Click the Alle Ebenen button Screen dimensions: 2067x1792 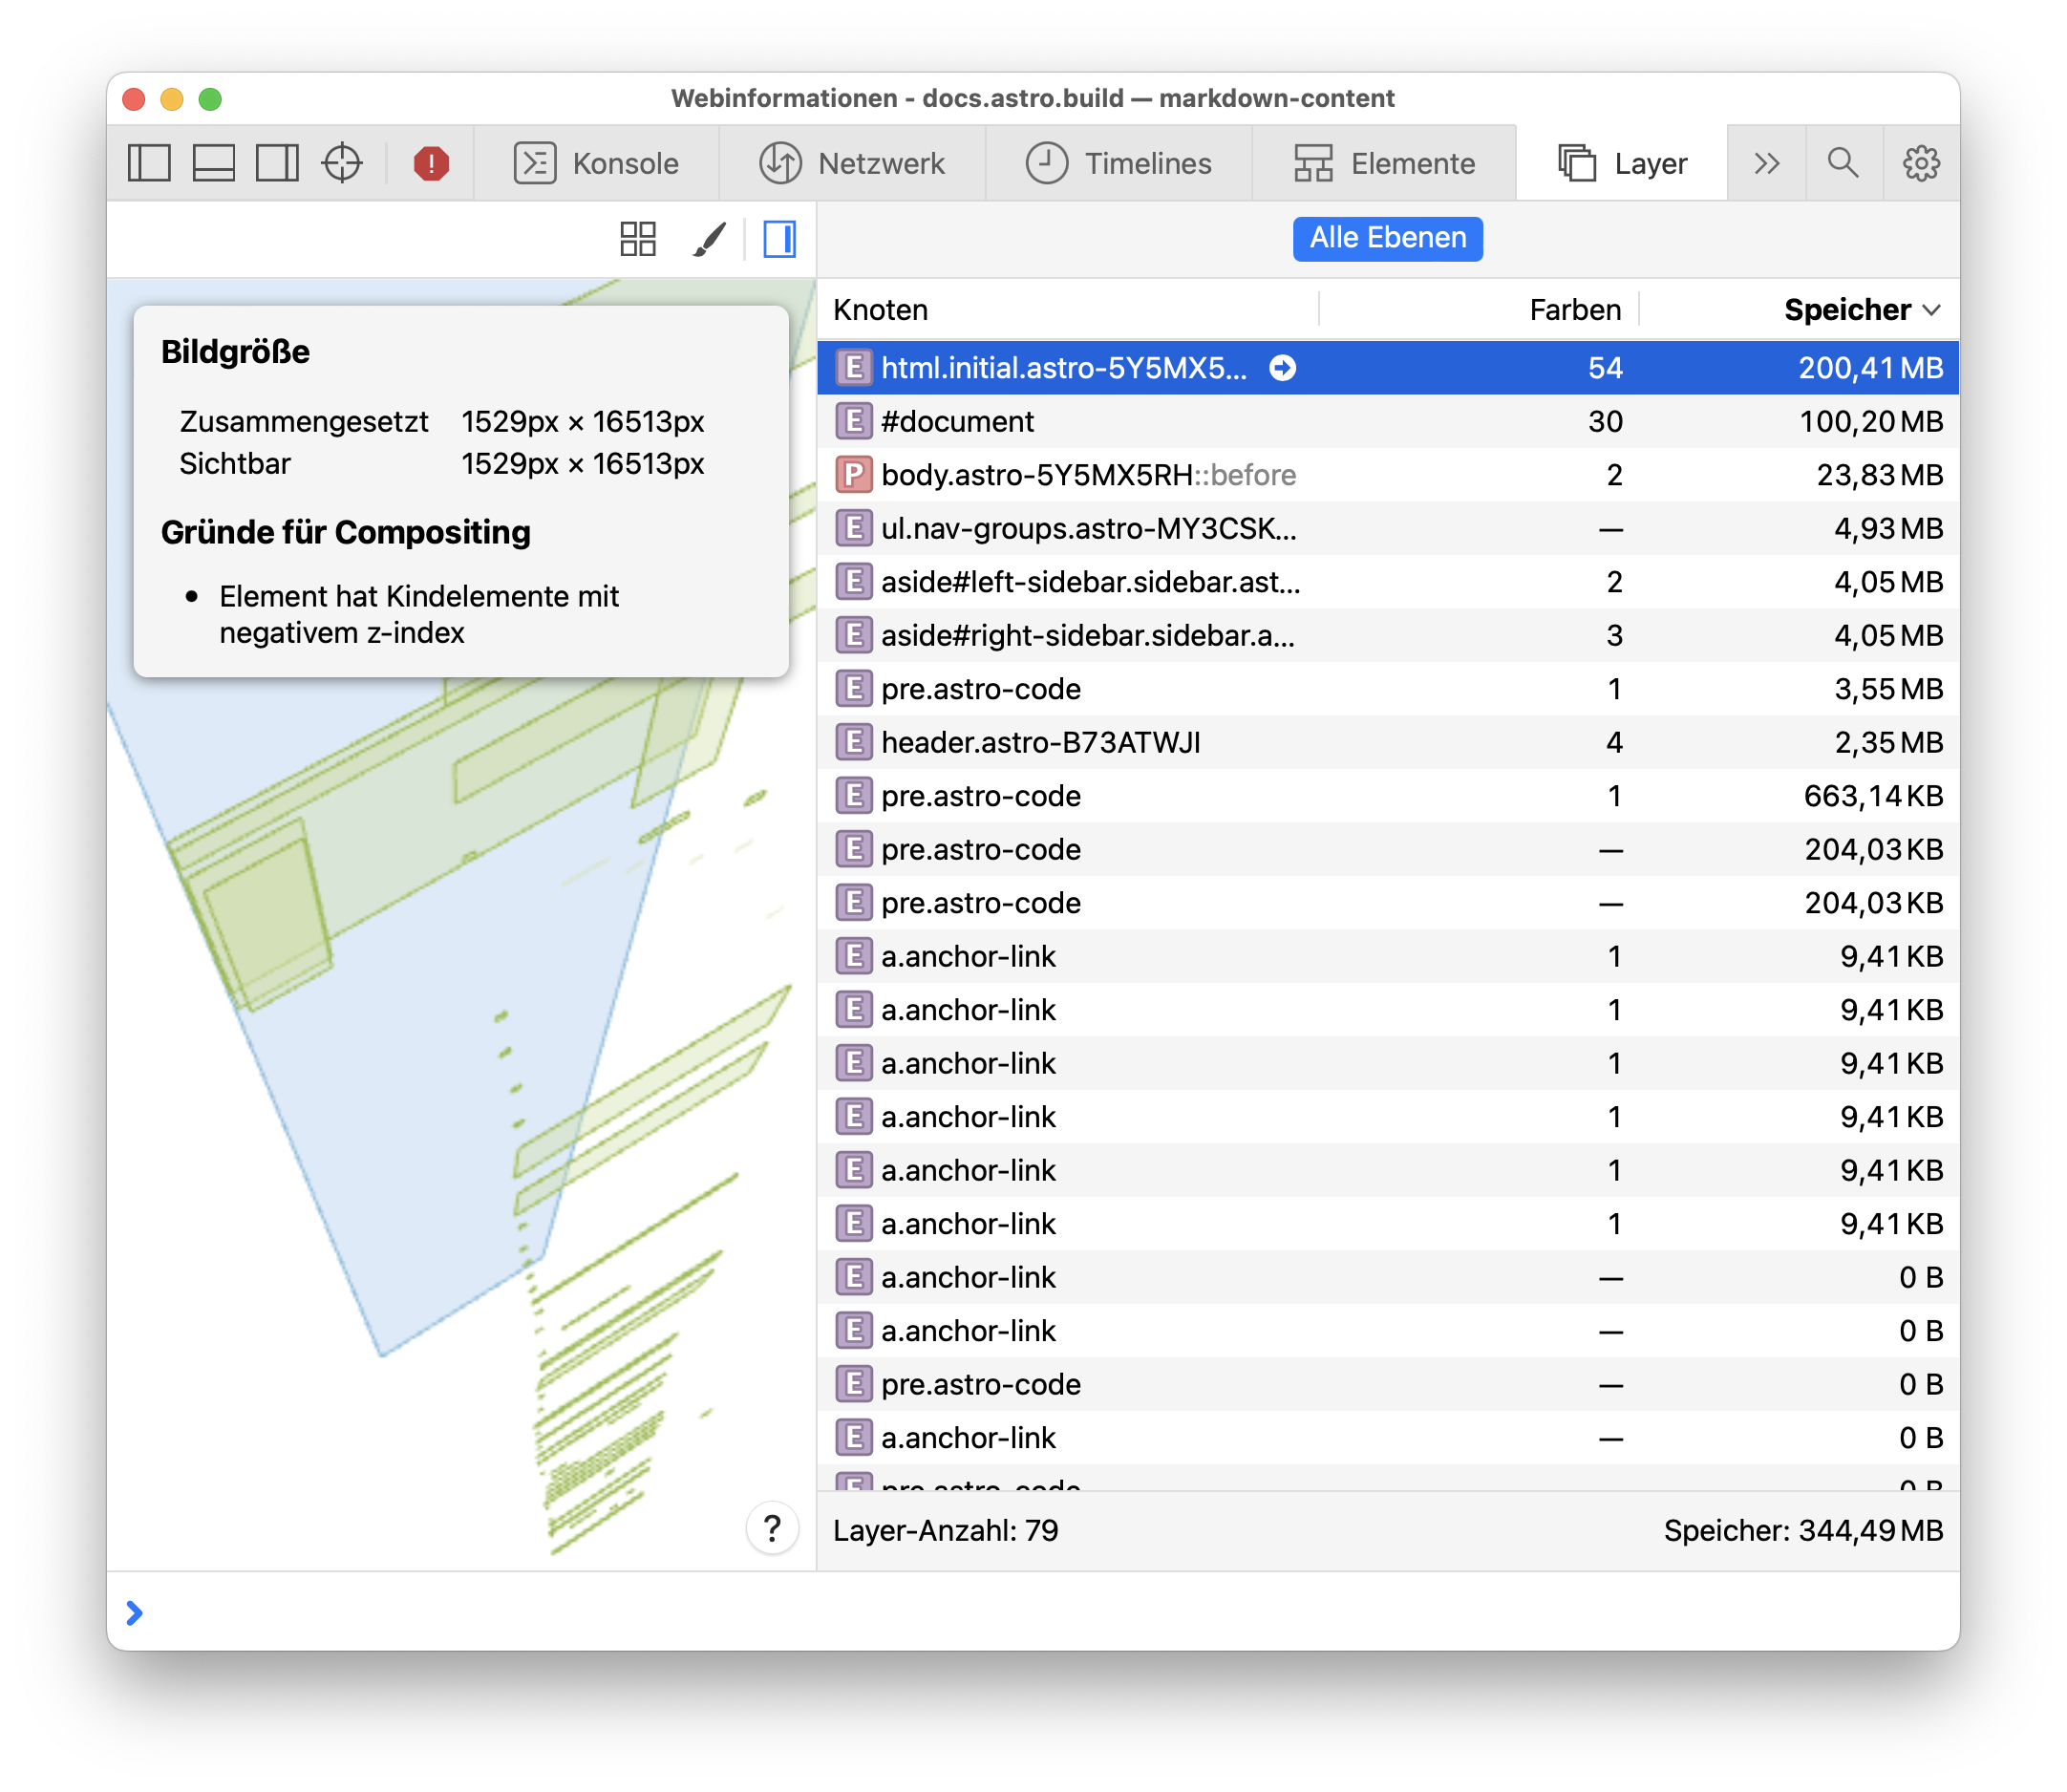pyautogui.click(x=1387, y=239)
